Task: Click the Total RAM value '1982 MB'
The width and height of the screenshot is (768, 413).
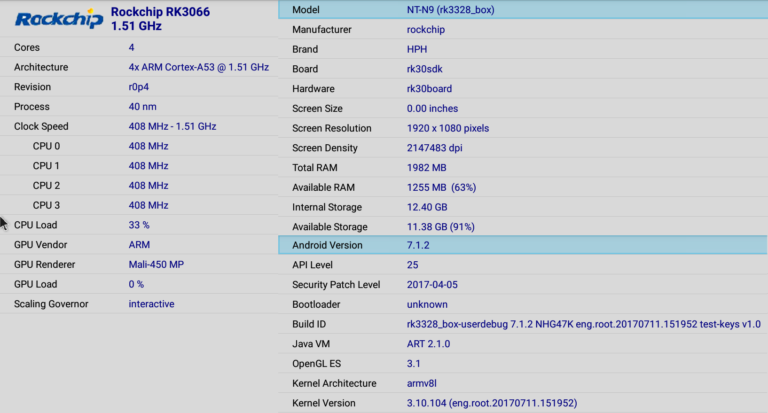Action: (427, 168)
